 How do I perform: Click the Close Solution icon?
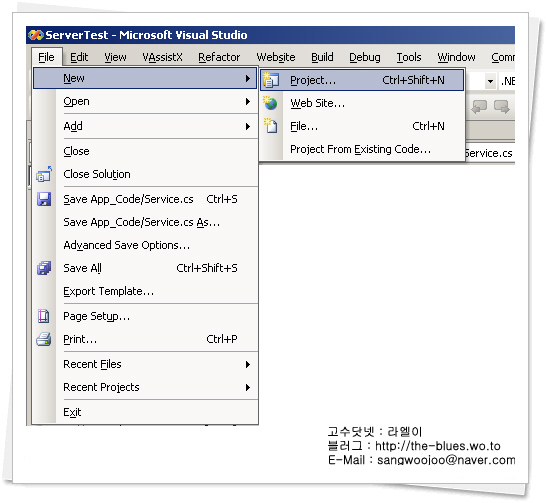click(x=44, y=174)
